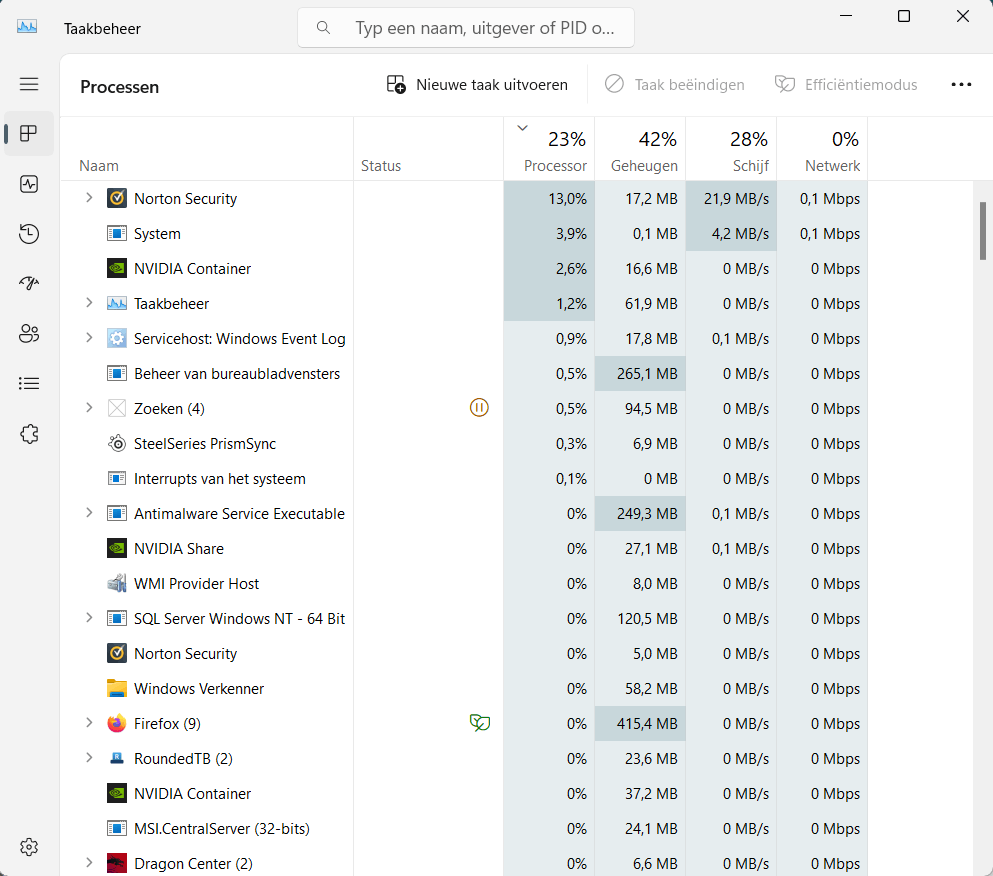Image resolution: width=993 pixels, height=876 pixels.
Task: Expand the top Norton Security process
Action: pos(89,198)
